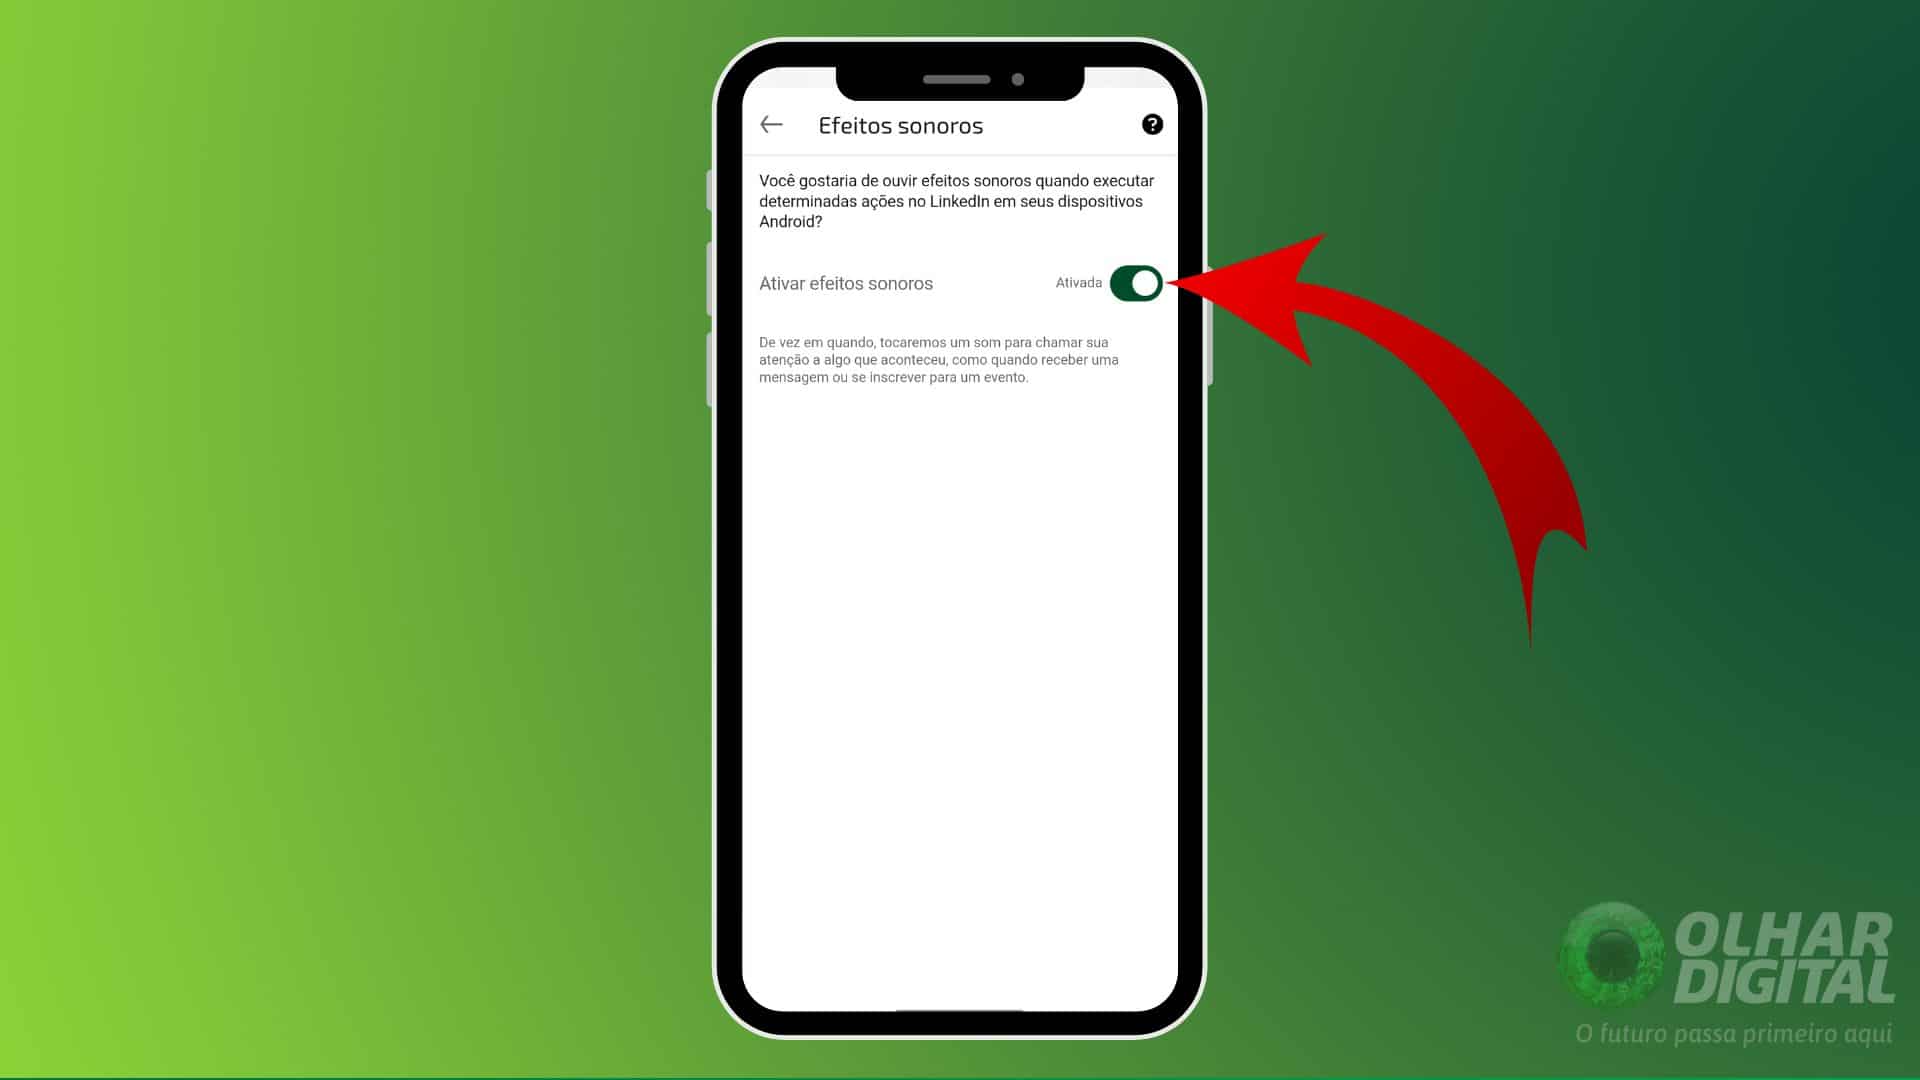This screenshot has height=1080, width=1920.
Task: Access LinkedIn sound effects help
Action: (1151, 124)
